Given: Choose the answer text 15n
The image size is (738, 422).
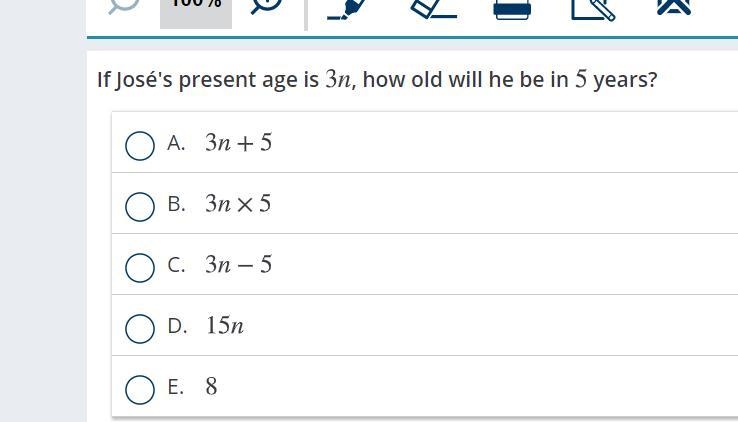Looking at the screenshot, I should (225, 326).
